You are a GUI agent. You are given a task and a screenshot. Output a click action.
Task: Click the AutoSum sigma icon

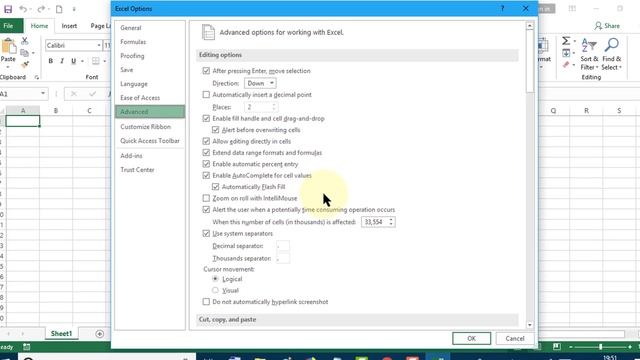coord(566,41)
